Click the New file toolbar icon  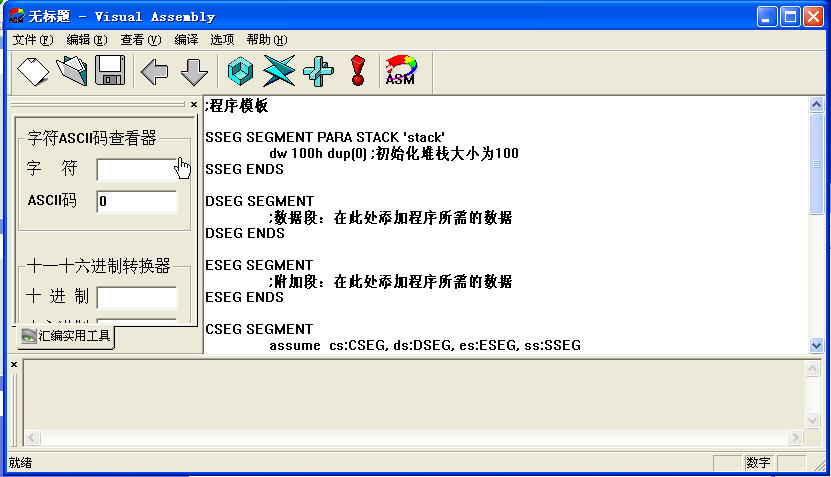click(x=33, y=71)
